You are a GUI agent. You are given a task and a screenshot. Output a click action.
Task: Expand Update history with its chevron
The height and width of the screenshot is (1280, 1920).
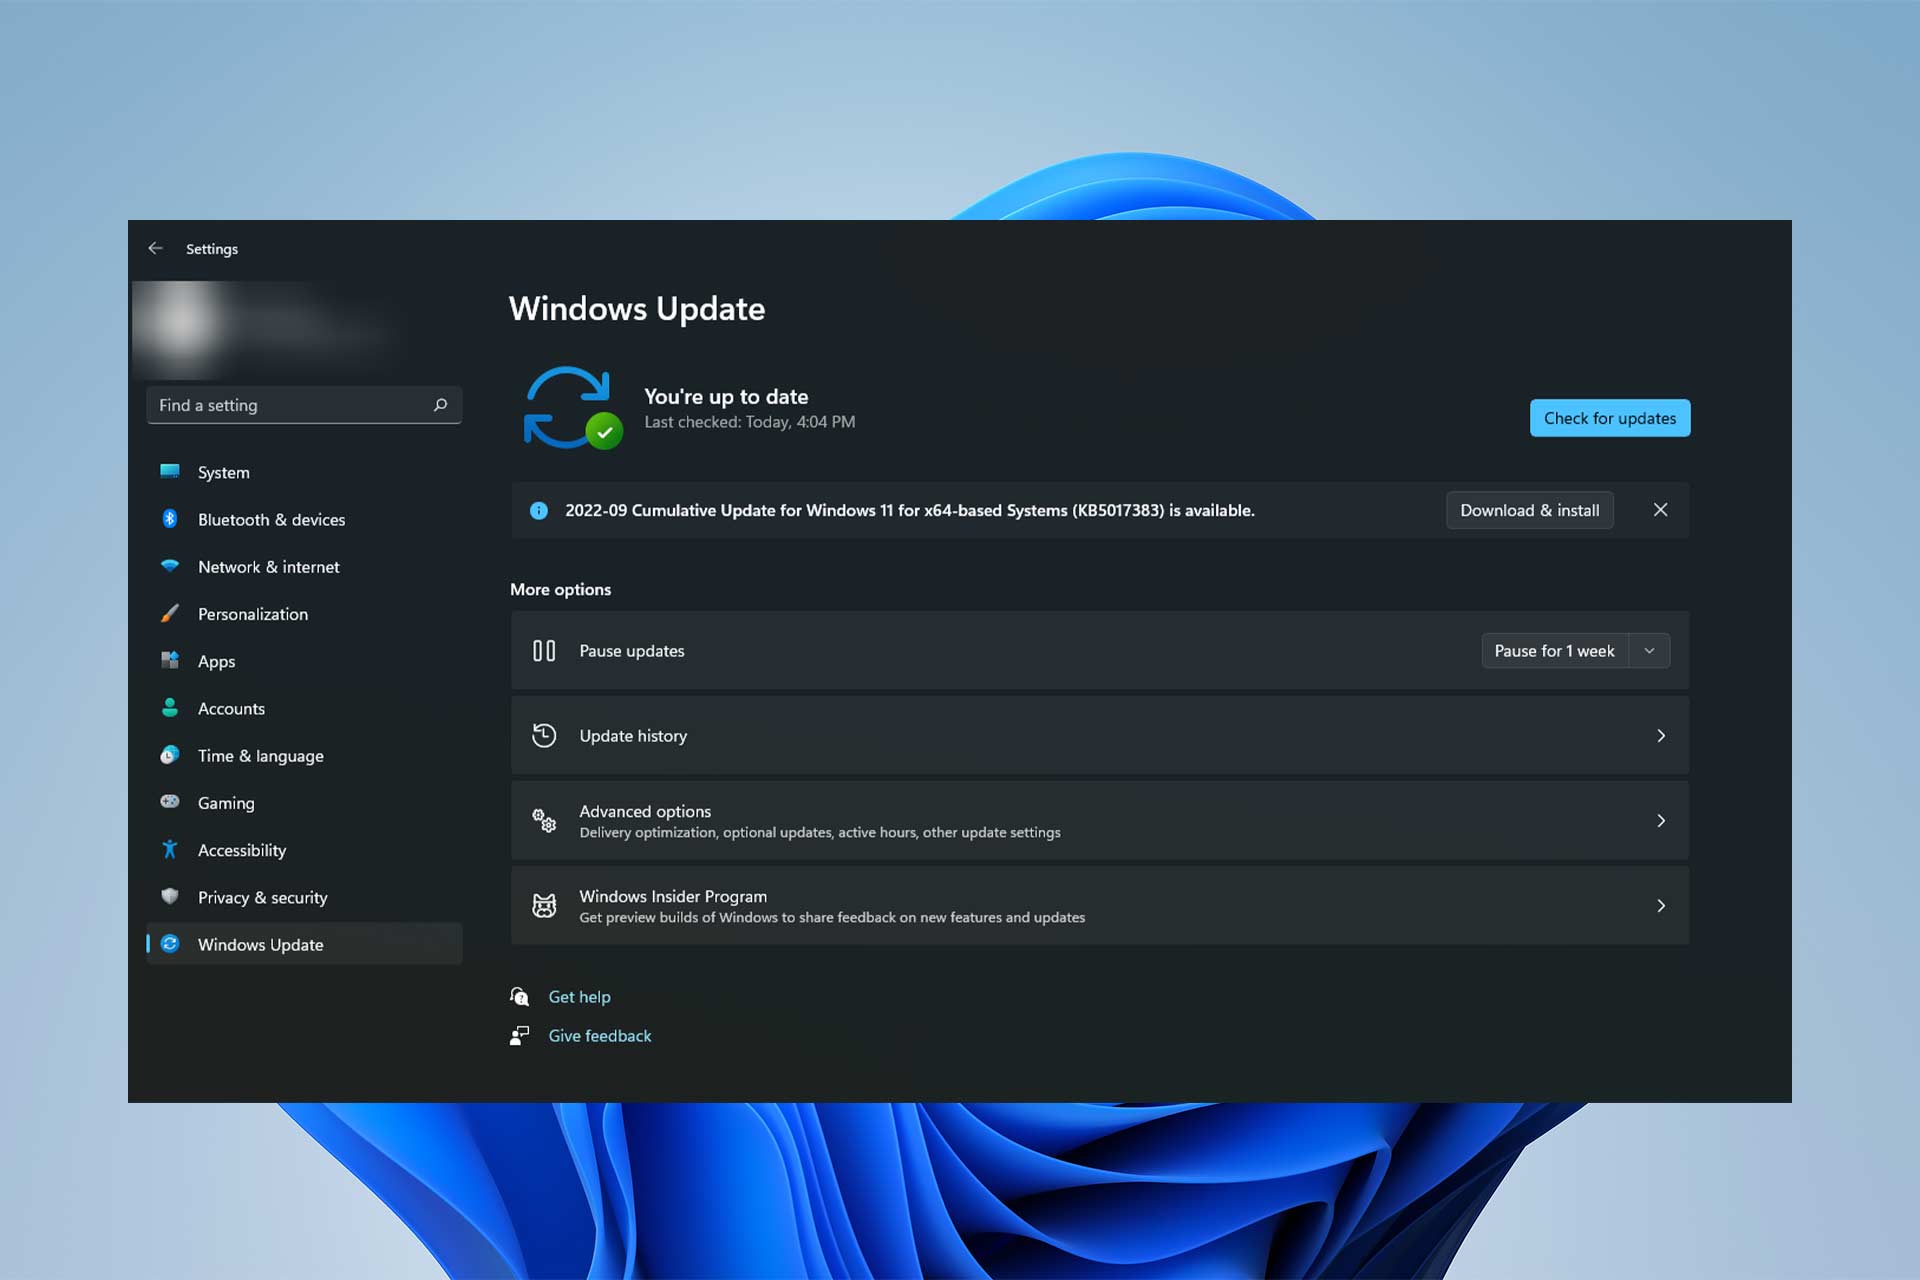point(1661,736)
